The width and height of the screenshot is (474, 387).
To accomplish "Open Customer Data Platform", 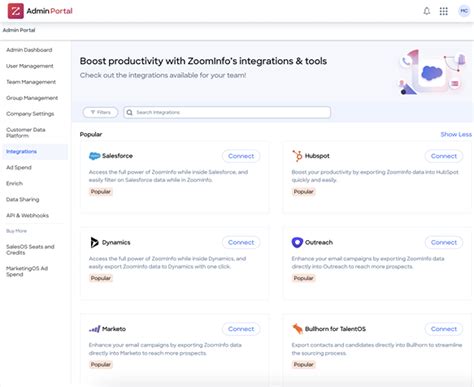I will pyautogui.click(x=26, y=133).
